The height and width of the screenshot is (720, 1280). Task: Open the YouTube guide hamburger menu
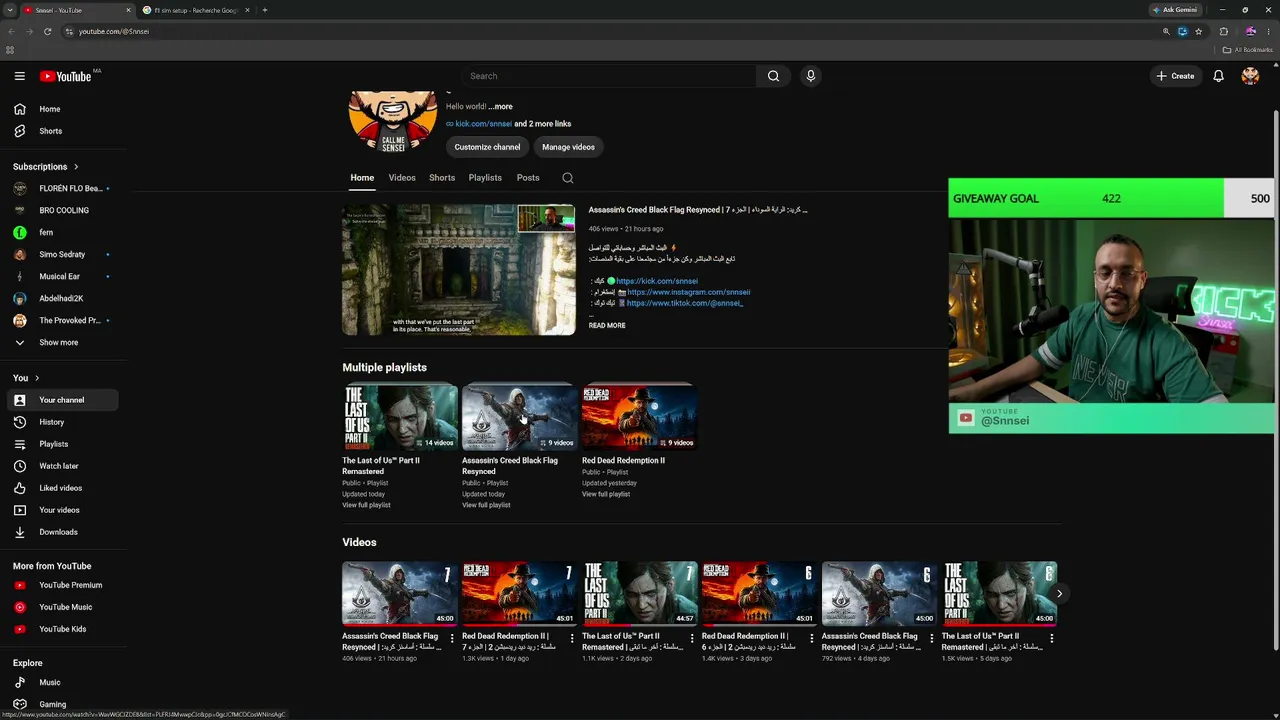(19, 76)
